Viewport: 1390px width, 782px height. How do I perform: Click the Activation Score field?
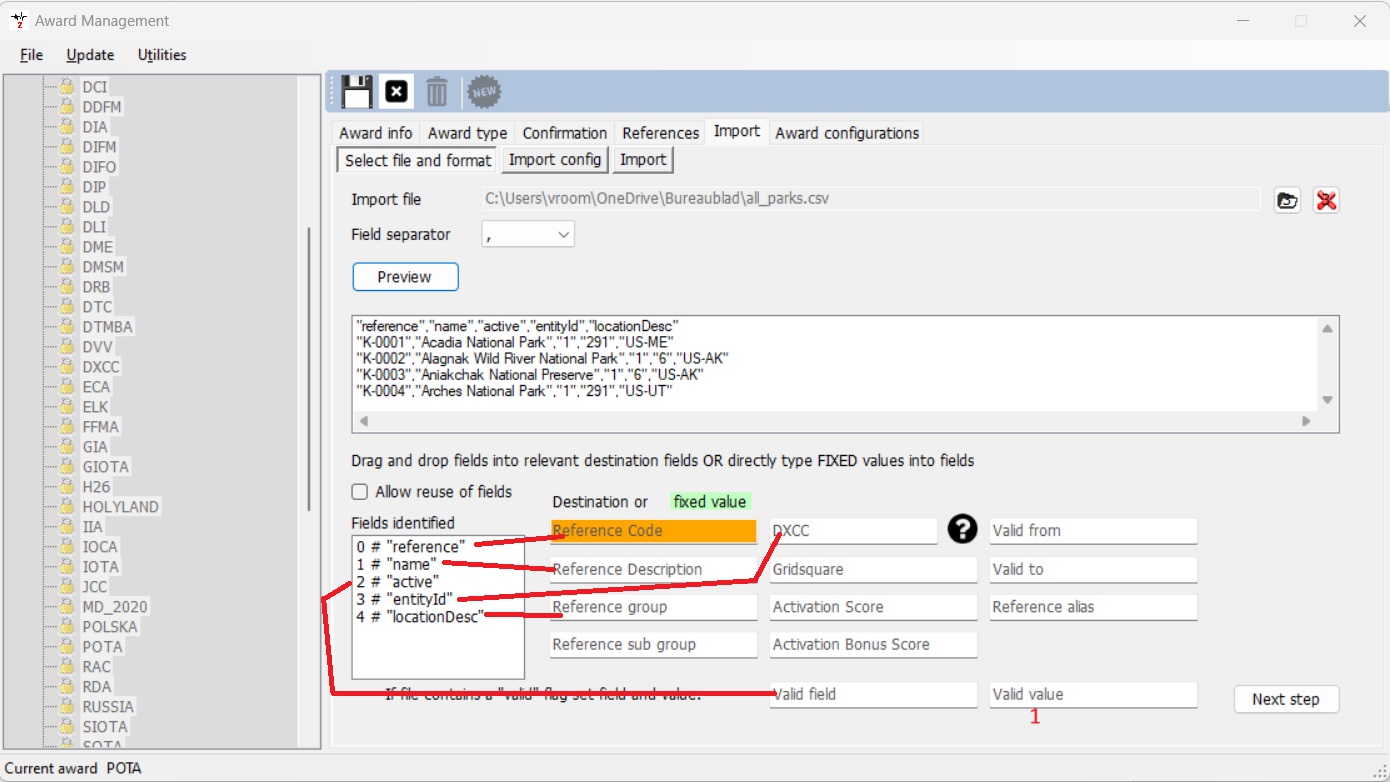coord(874,607)
